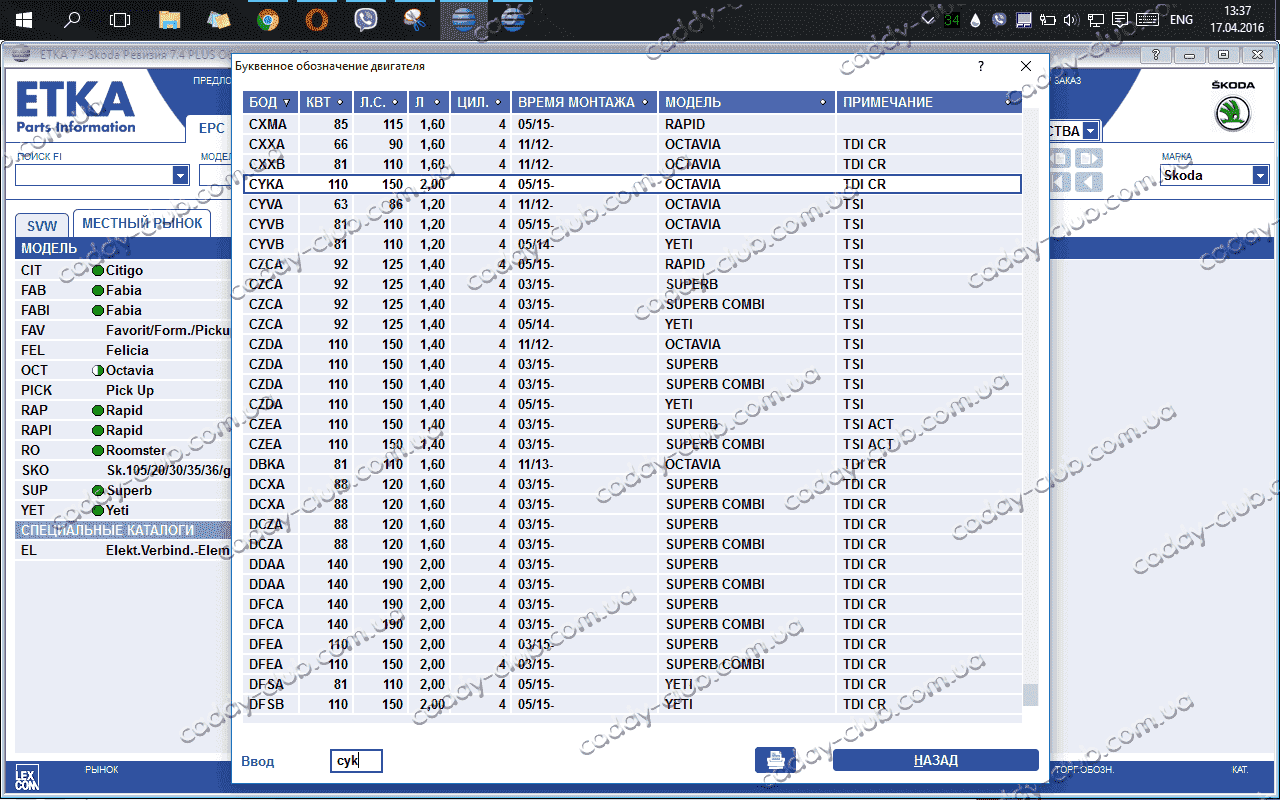Select the EL Elekt.Verbind. special catalog
The image size is (1280, 800).
pos(124,550)
